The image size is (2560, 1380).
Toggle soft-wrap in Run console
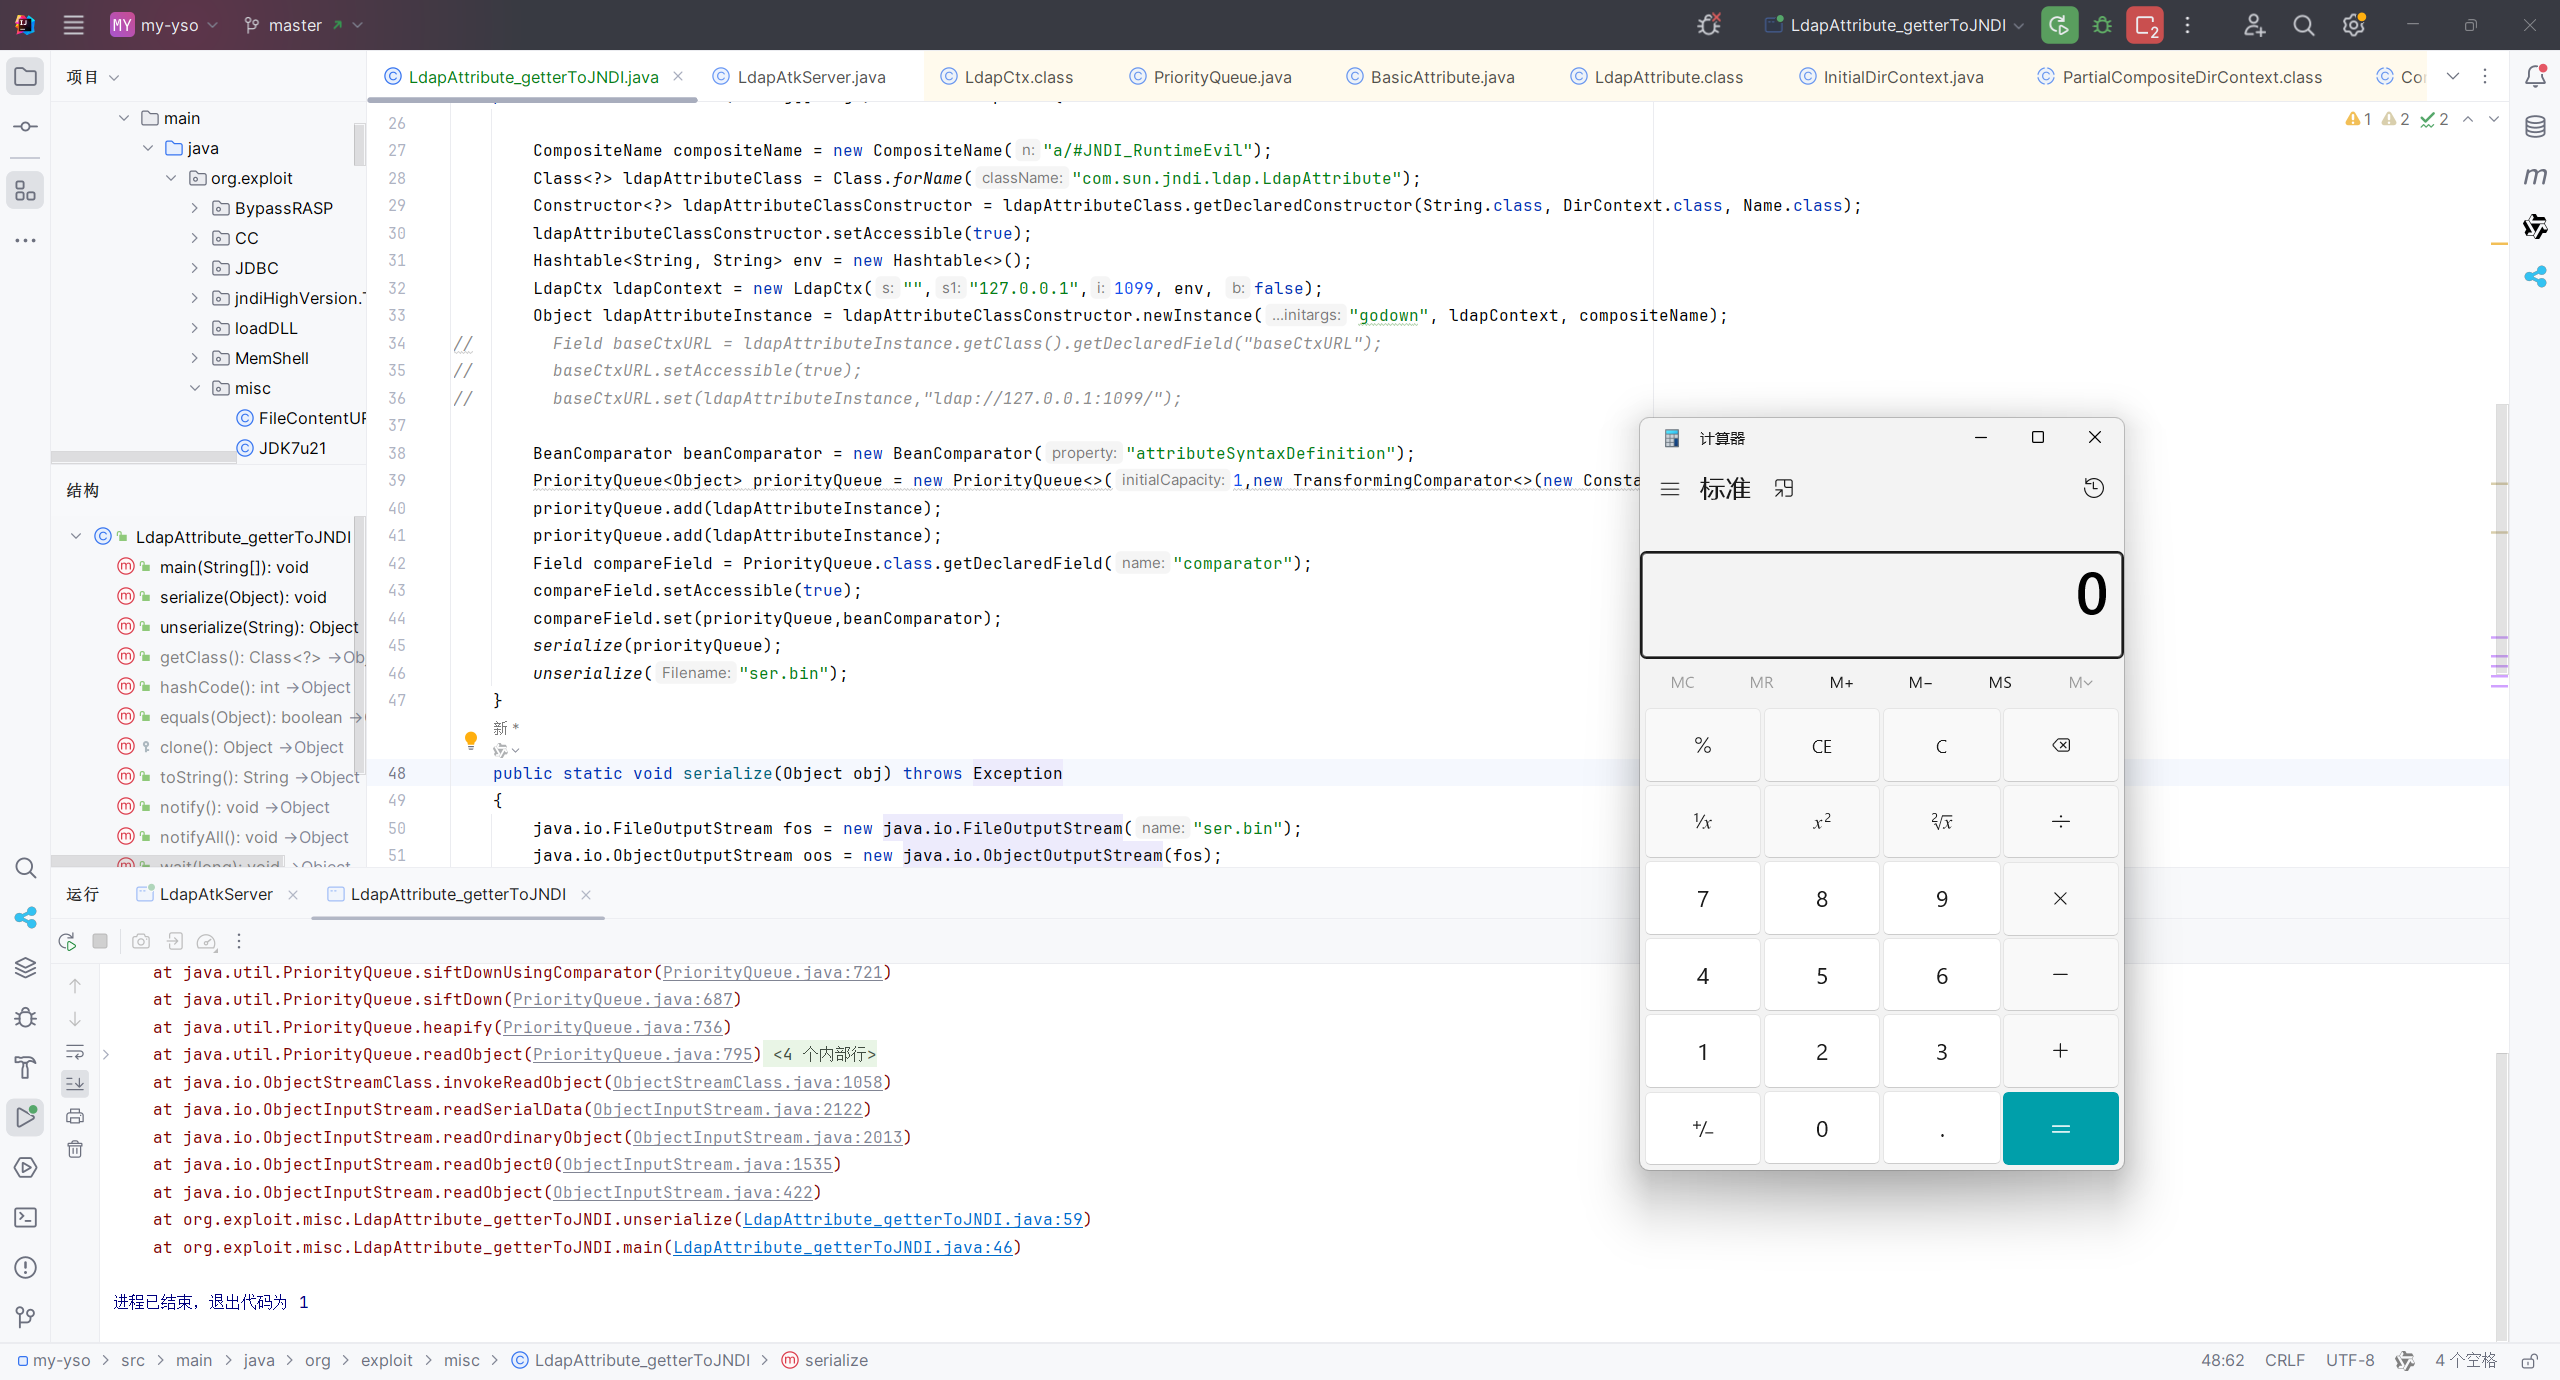pos(75,1052)
